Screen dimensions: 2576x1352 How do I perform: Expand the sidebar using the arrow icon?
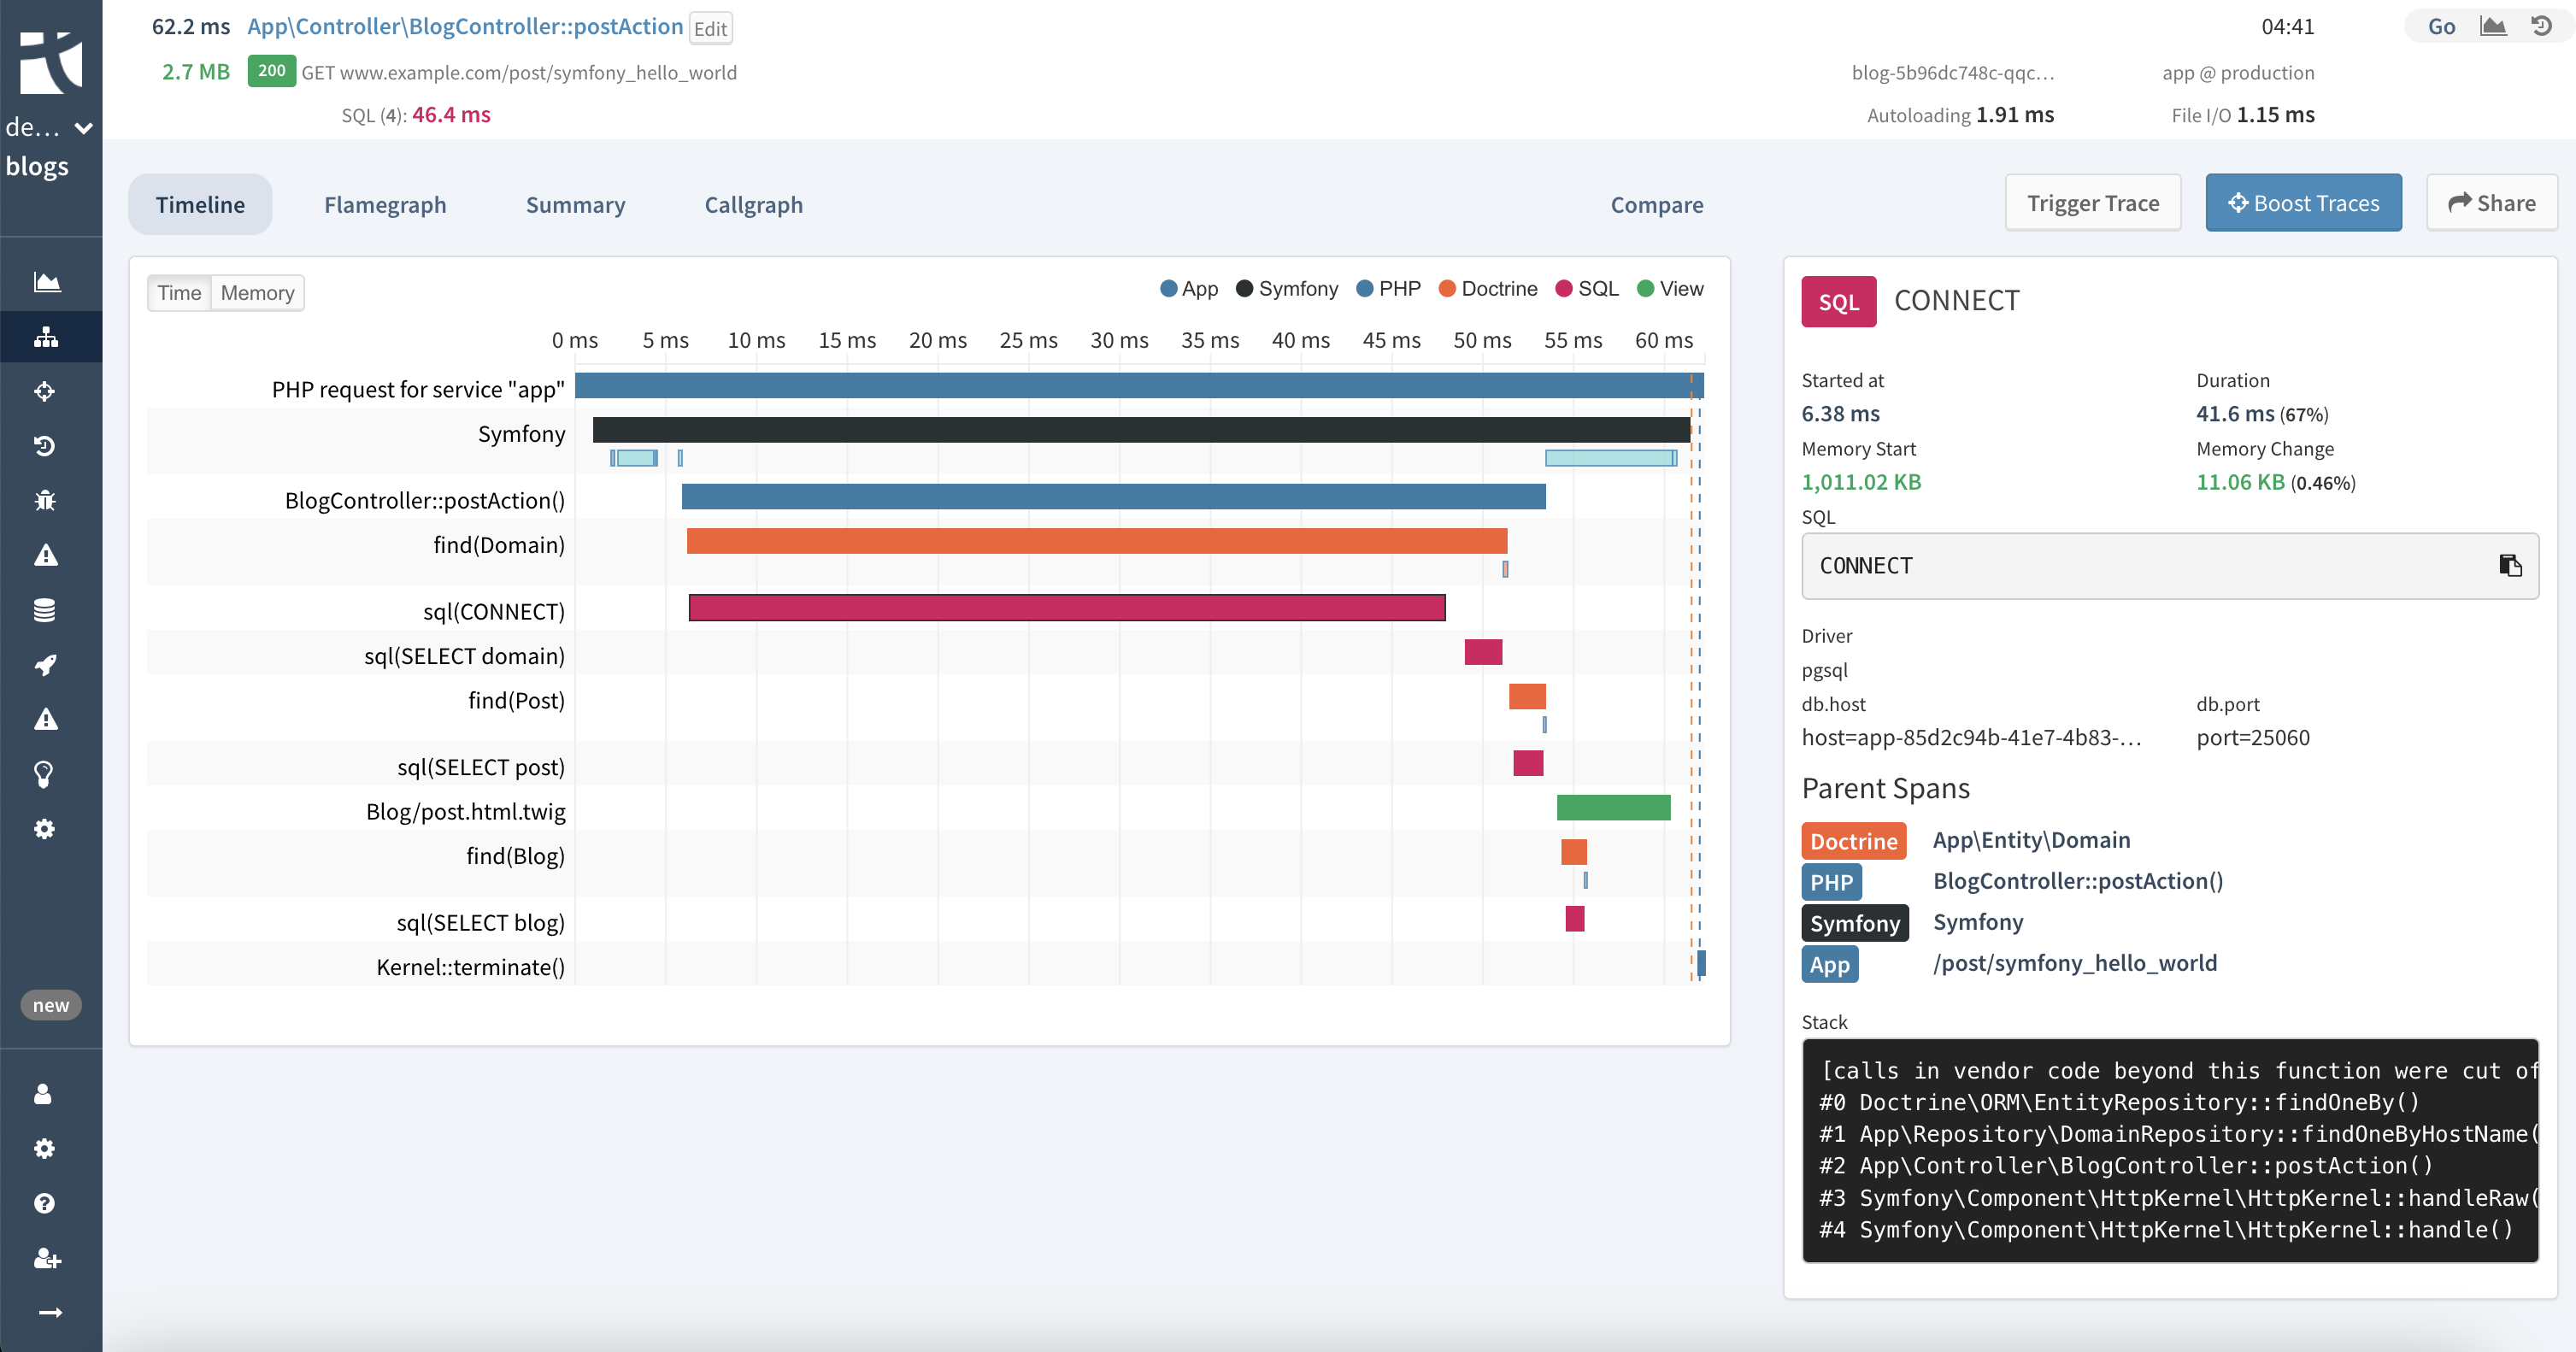(x=50, y=1312)
